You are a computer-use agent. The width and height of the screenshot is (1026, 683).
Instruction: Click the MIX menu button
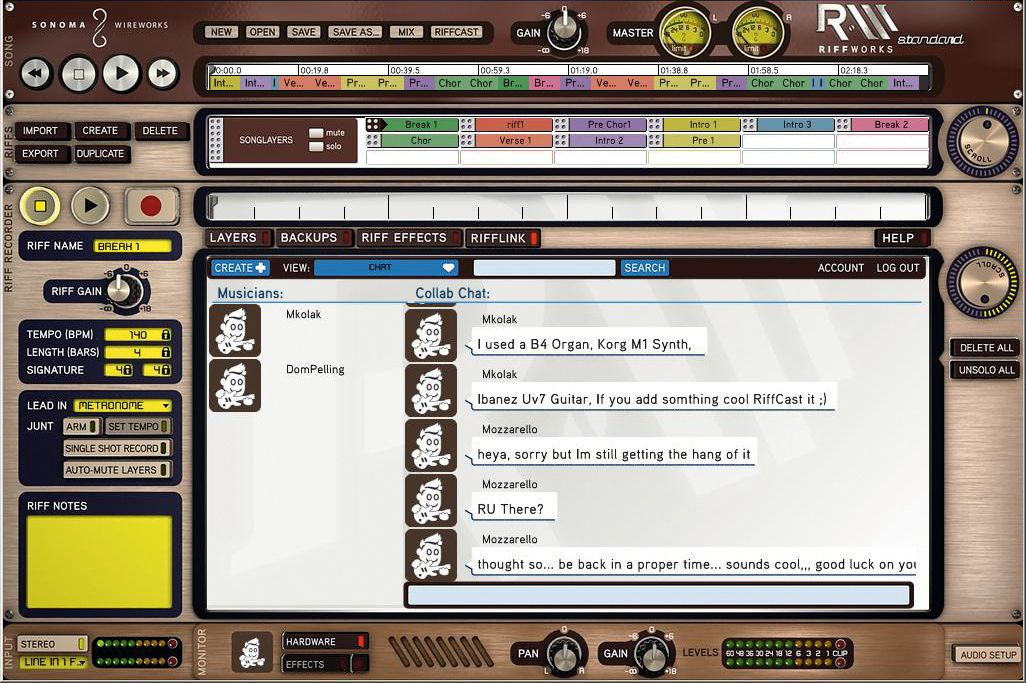click(406, 32)
